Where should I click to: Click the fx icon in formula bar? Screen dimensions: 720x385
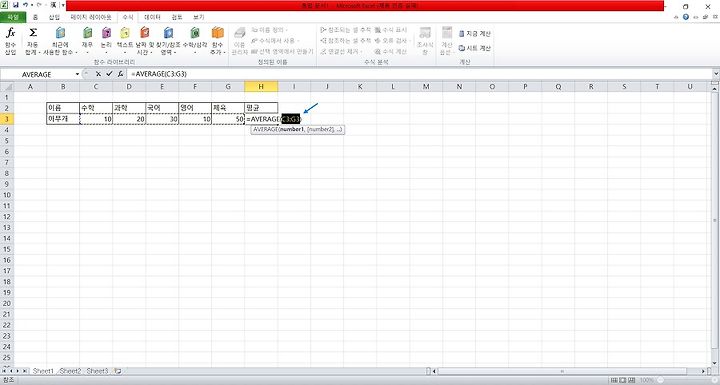pos(120,74)
